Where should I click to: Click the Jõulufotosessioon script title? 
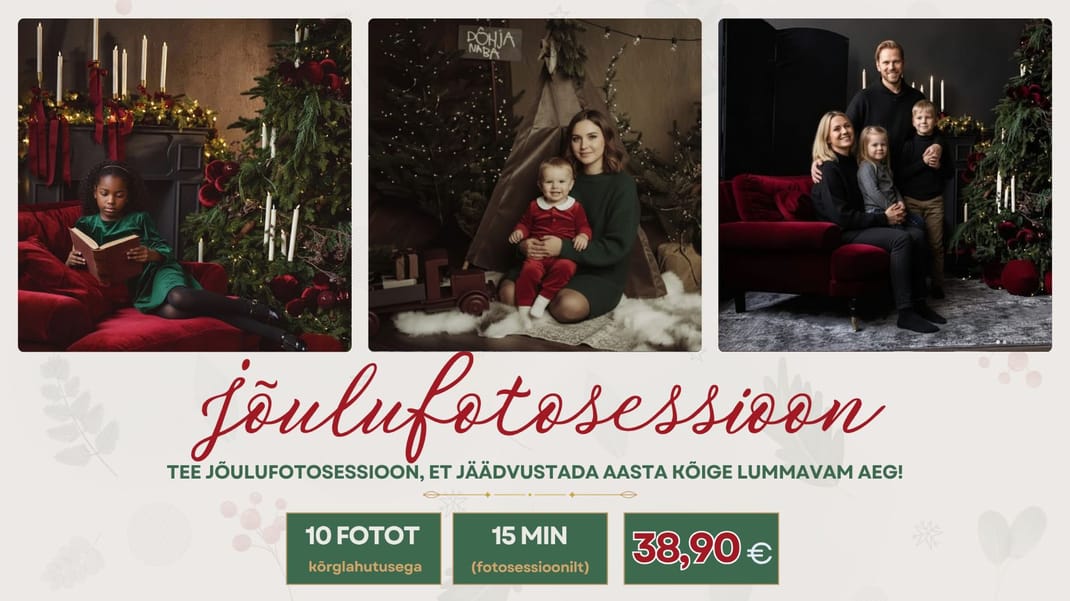(x=538, y=407)
